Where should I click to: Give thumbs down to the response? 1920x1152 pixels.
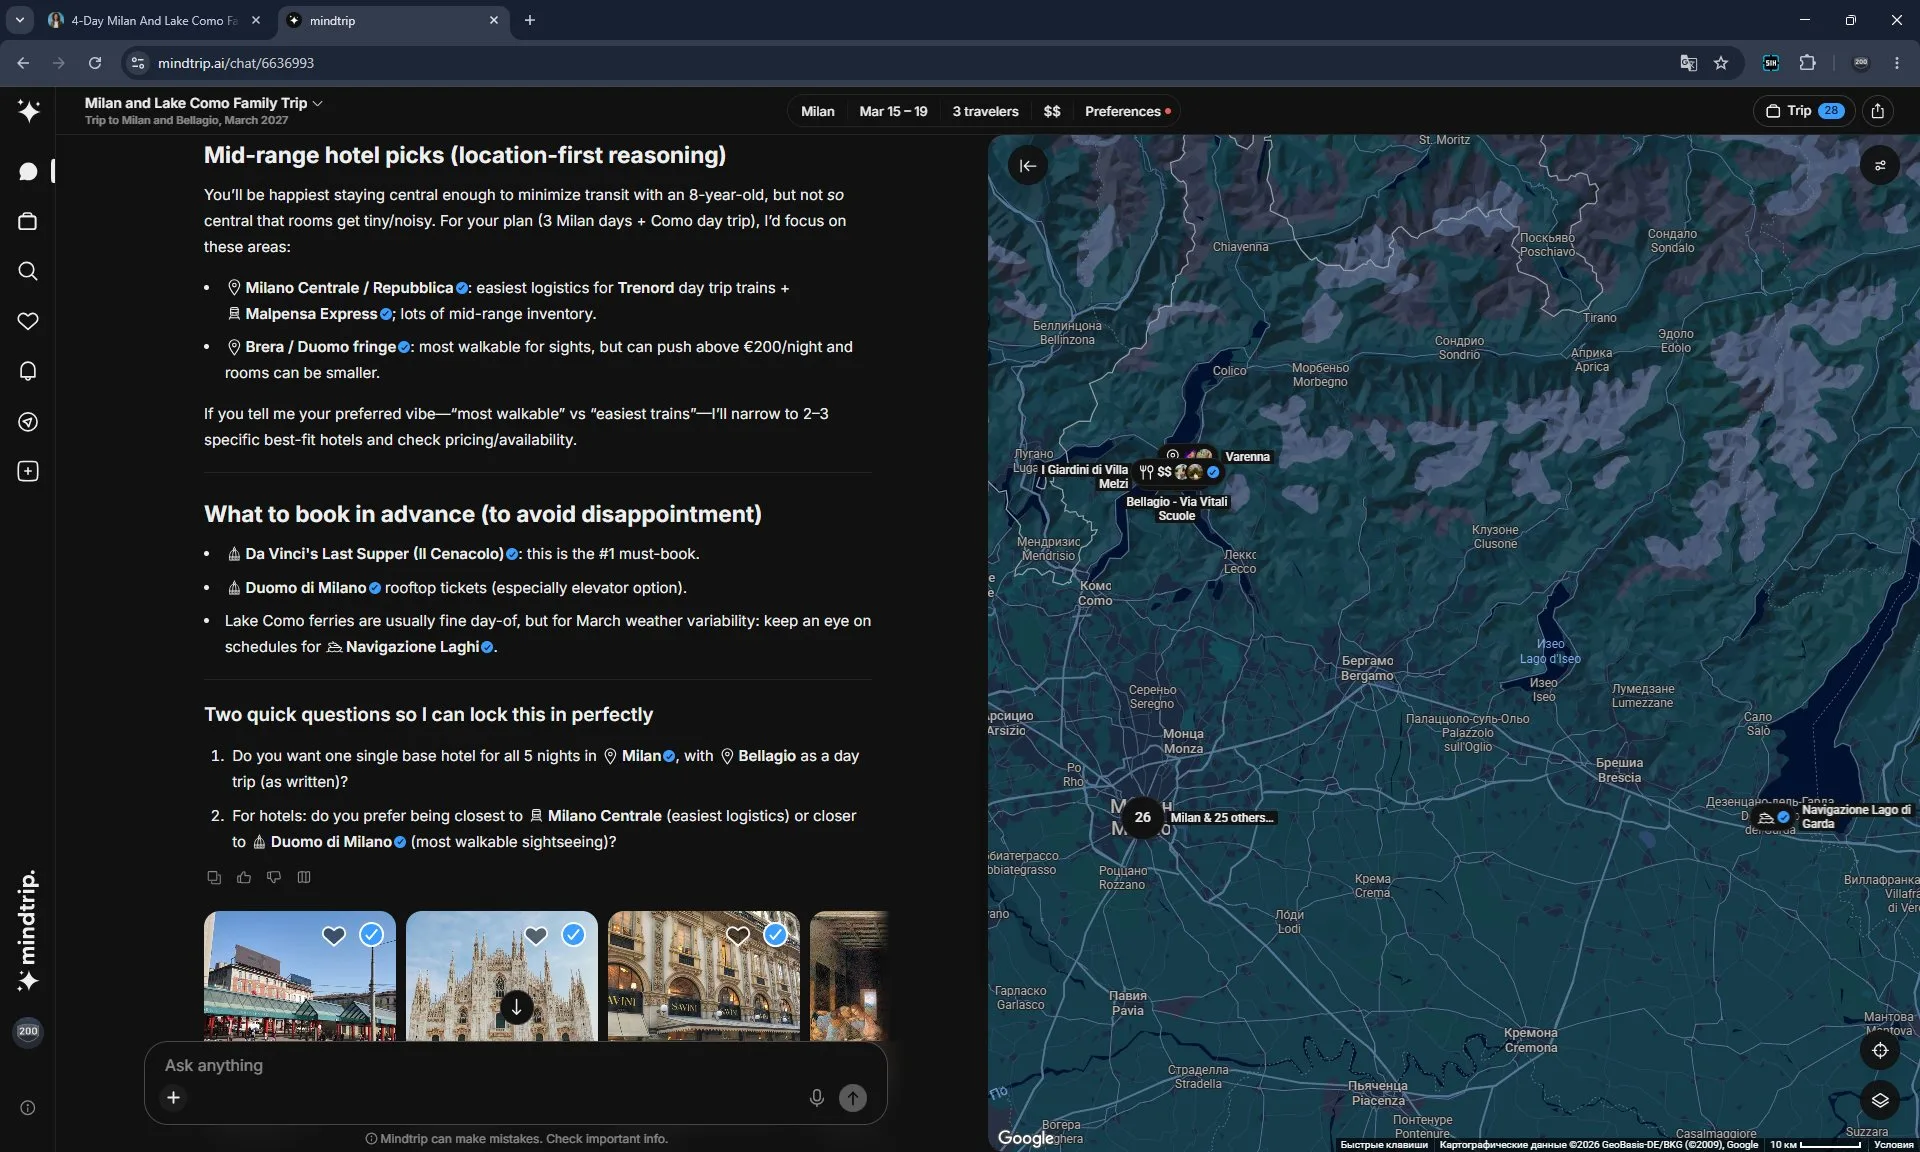coord(274,877)
